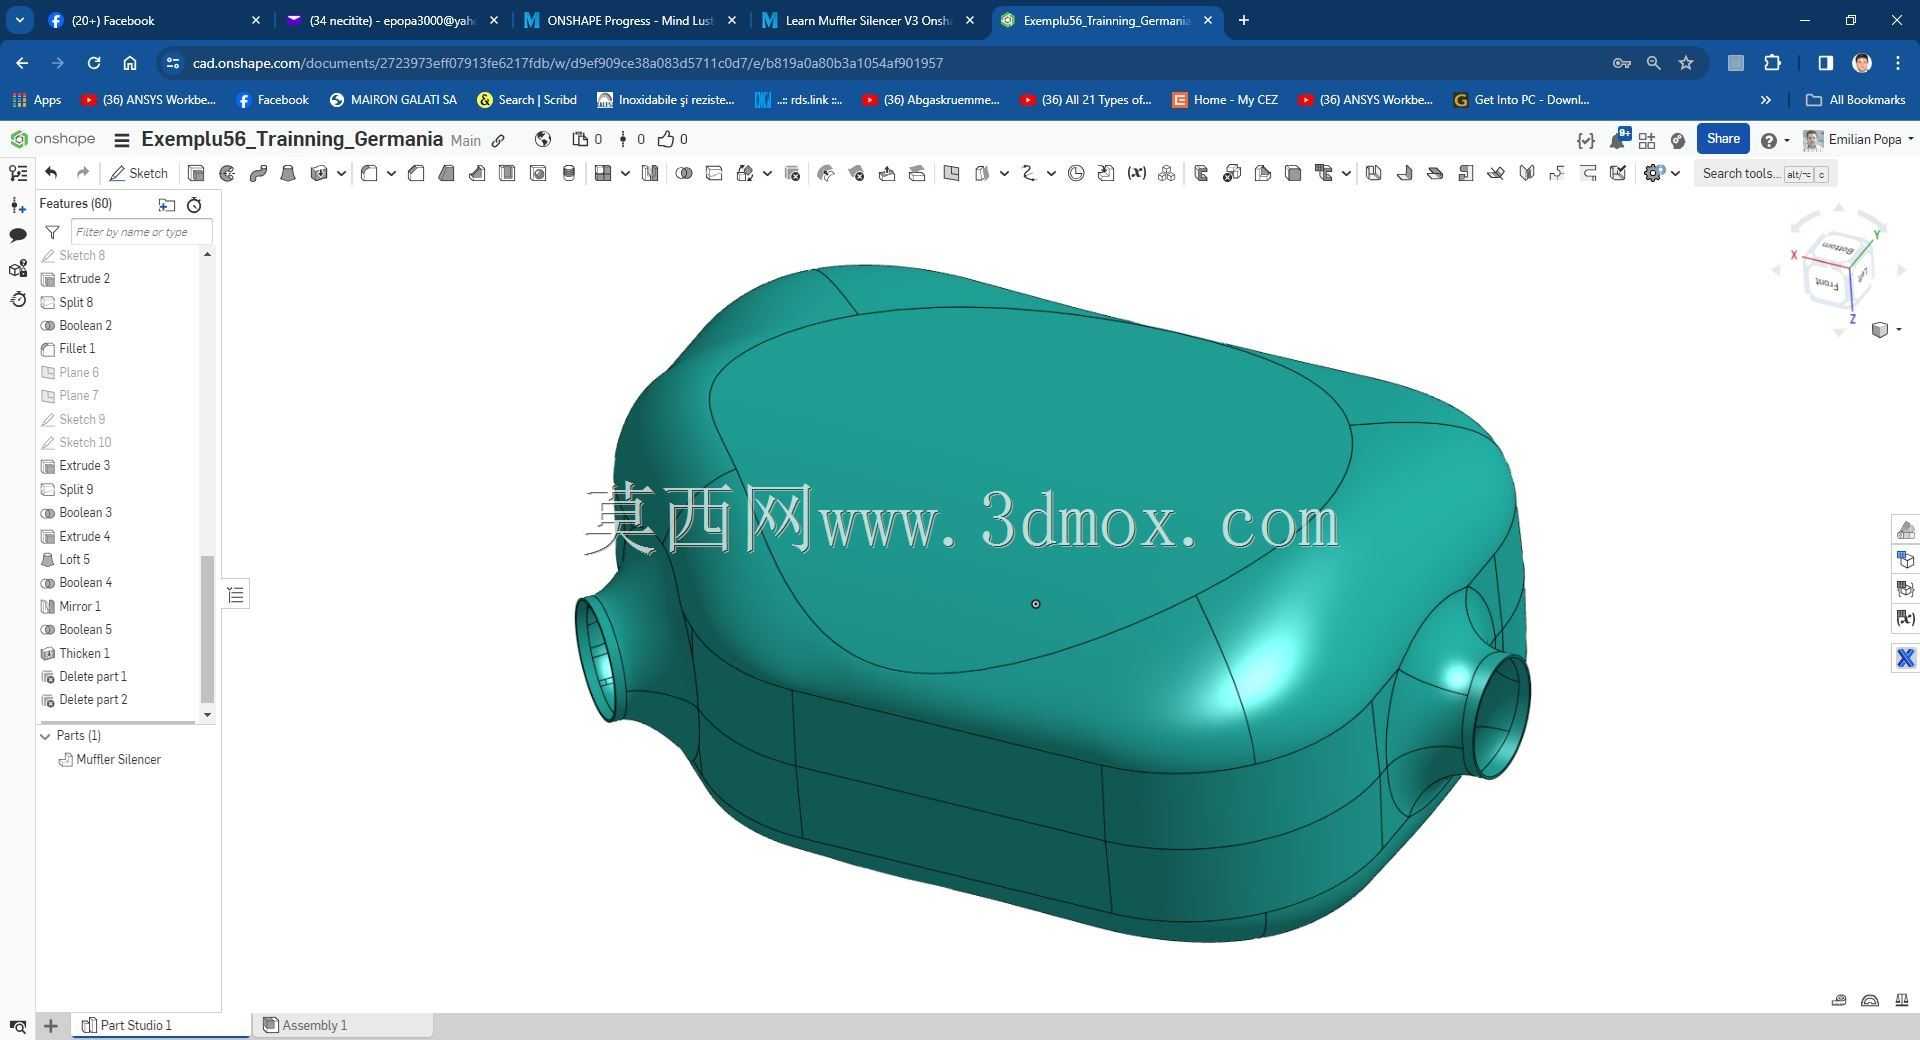Select the Part Studio 1 tab
The image size is (1920, 1040).
pyautogui.click(x=160, y=1025)
